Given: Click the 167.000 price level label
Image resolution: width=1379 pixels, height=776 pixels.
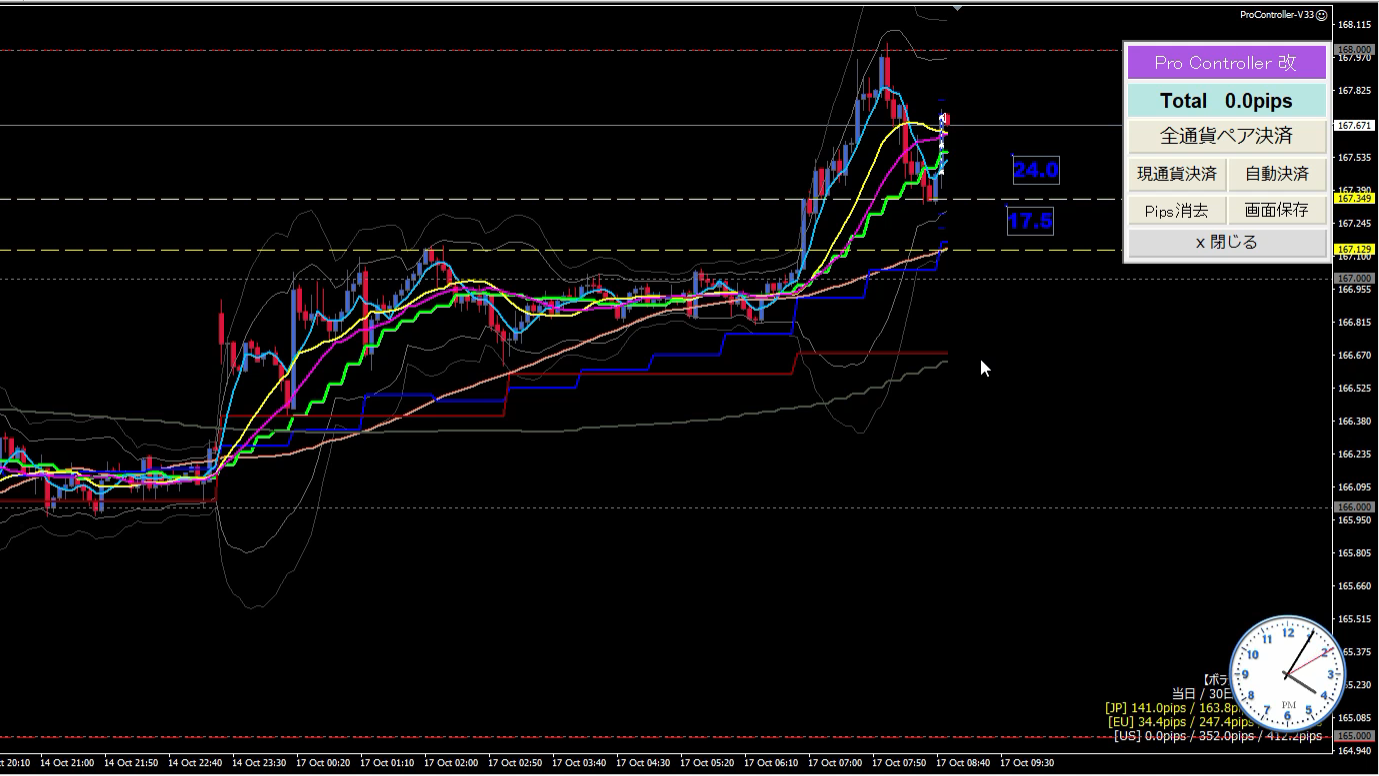Looking at the screenshot, I should point(1355,278).
